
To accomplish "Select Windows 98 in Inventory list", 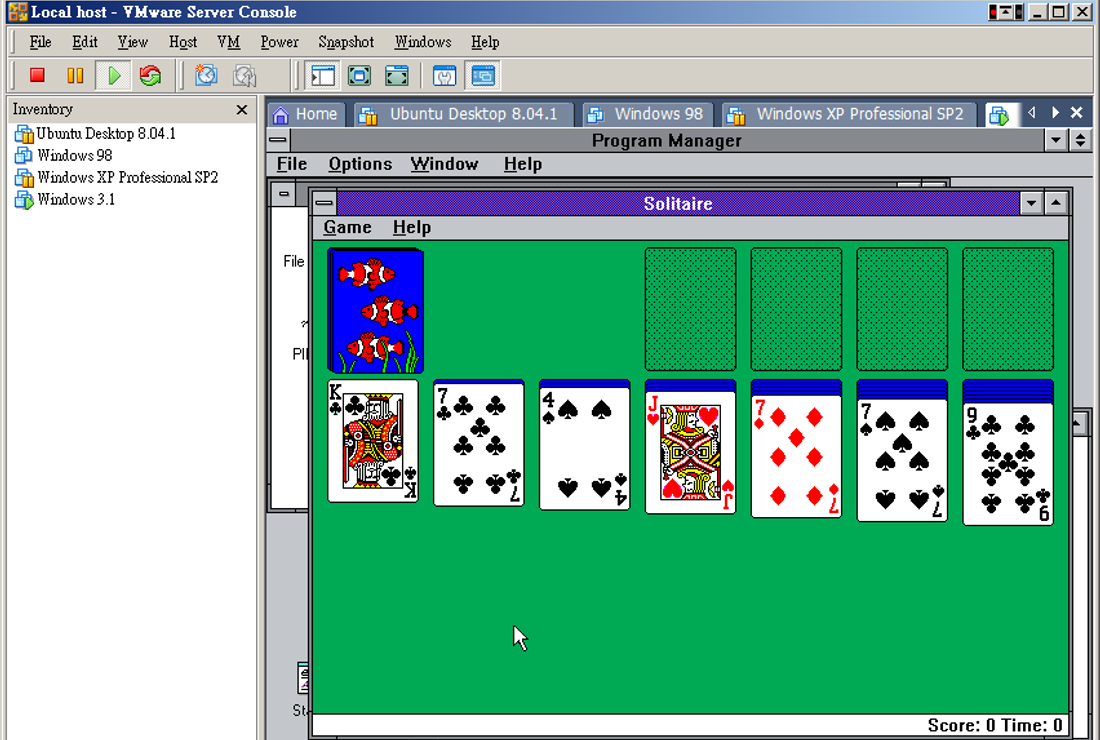I will tap(64, 155).
